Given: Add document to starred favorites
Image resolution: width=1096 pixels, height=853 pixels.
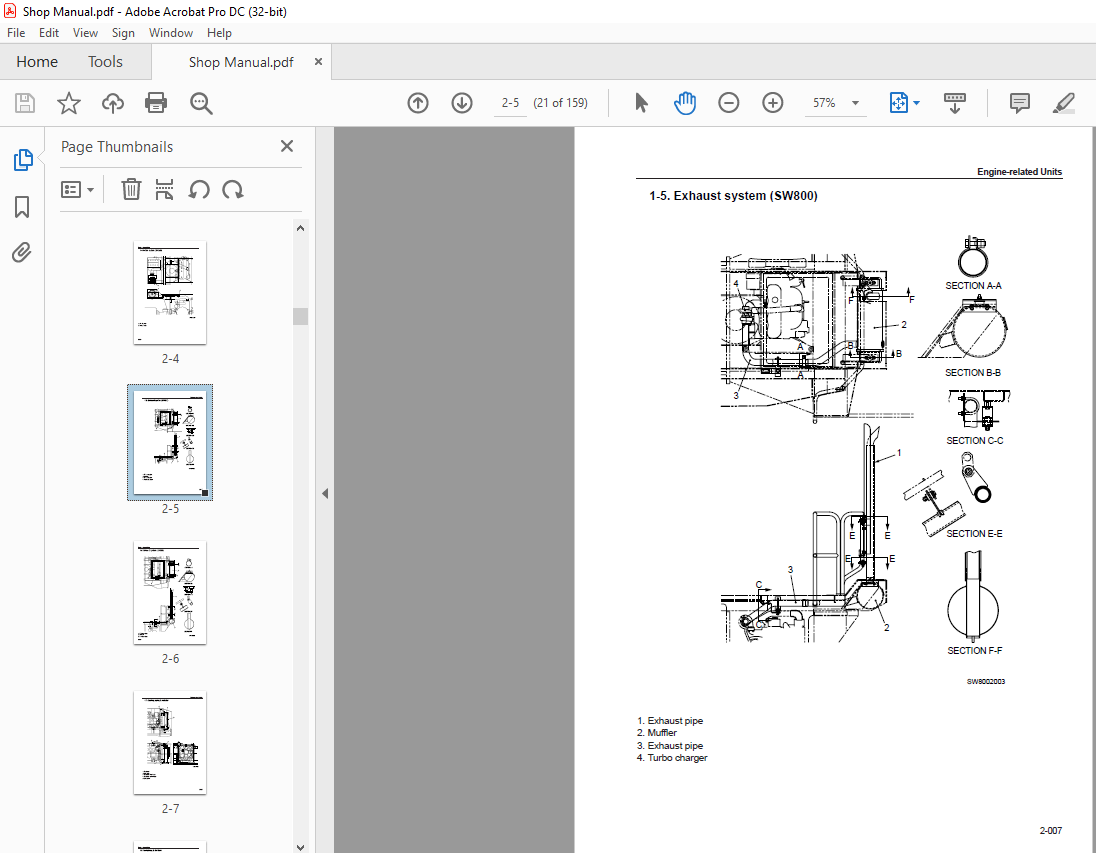Looking at the screenshot, I should pyautogui.click(x=68, y=103).
